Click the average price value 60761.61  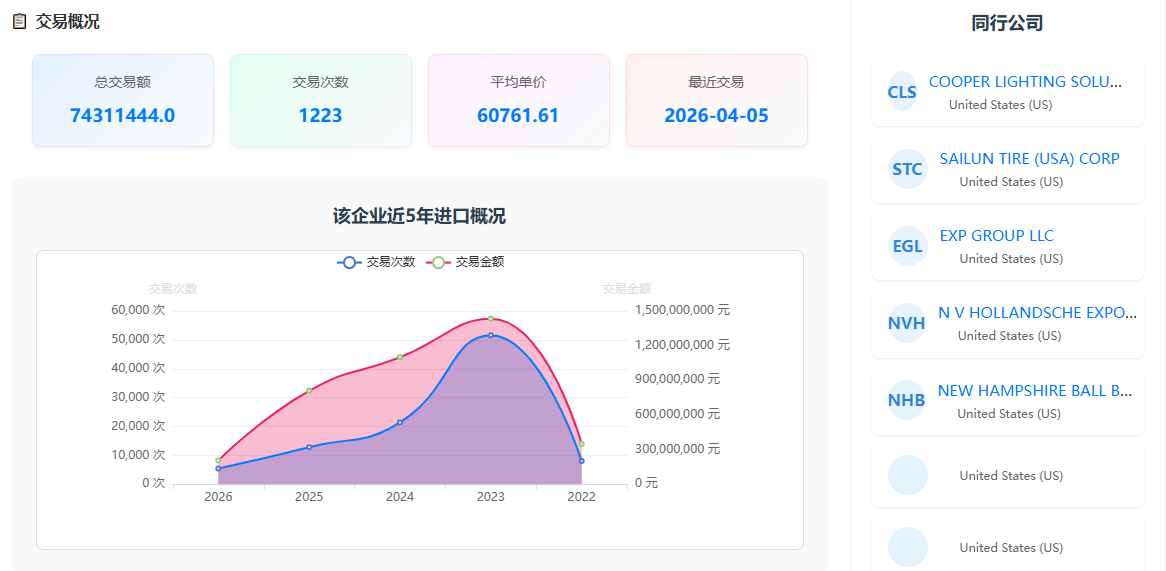(x=518, y=115)
